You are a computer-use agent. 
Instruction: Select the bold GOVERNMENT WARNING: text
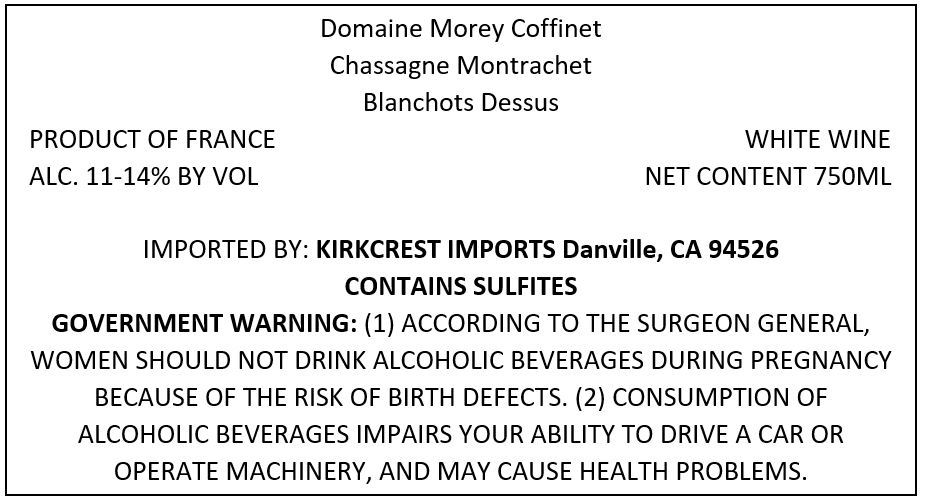click(204, 323)
